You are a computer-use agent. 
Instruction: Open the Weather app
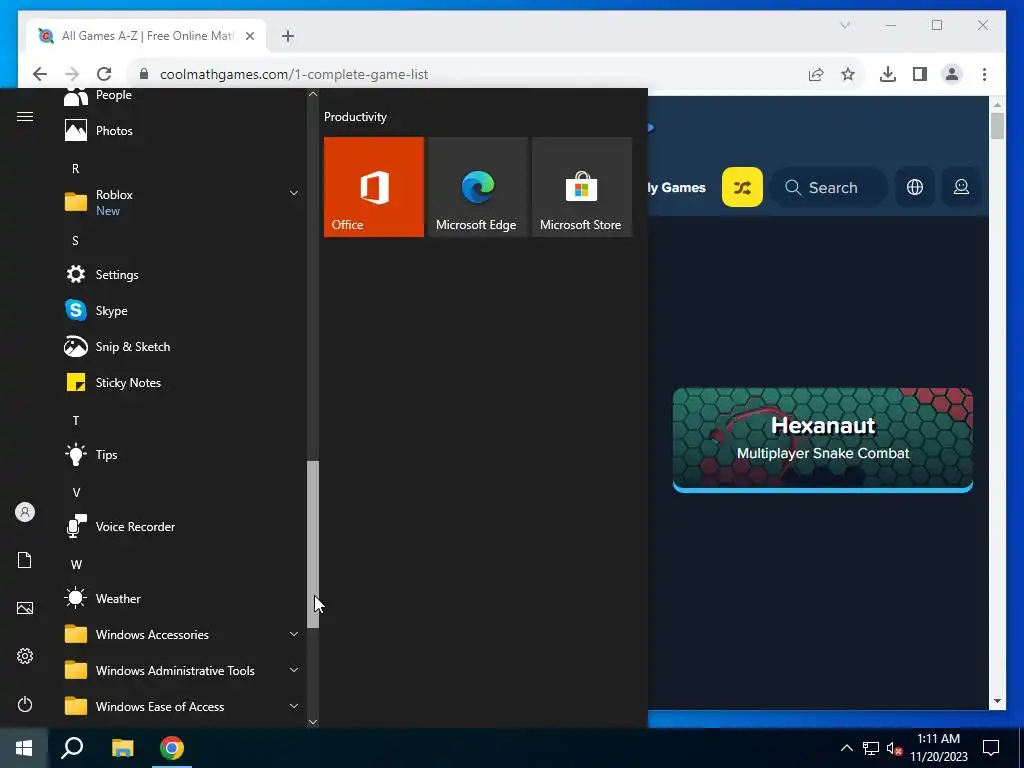click(181, 598)
